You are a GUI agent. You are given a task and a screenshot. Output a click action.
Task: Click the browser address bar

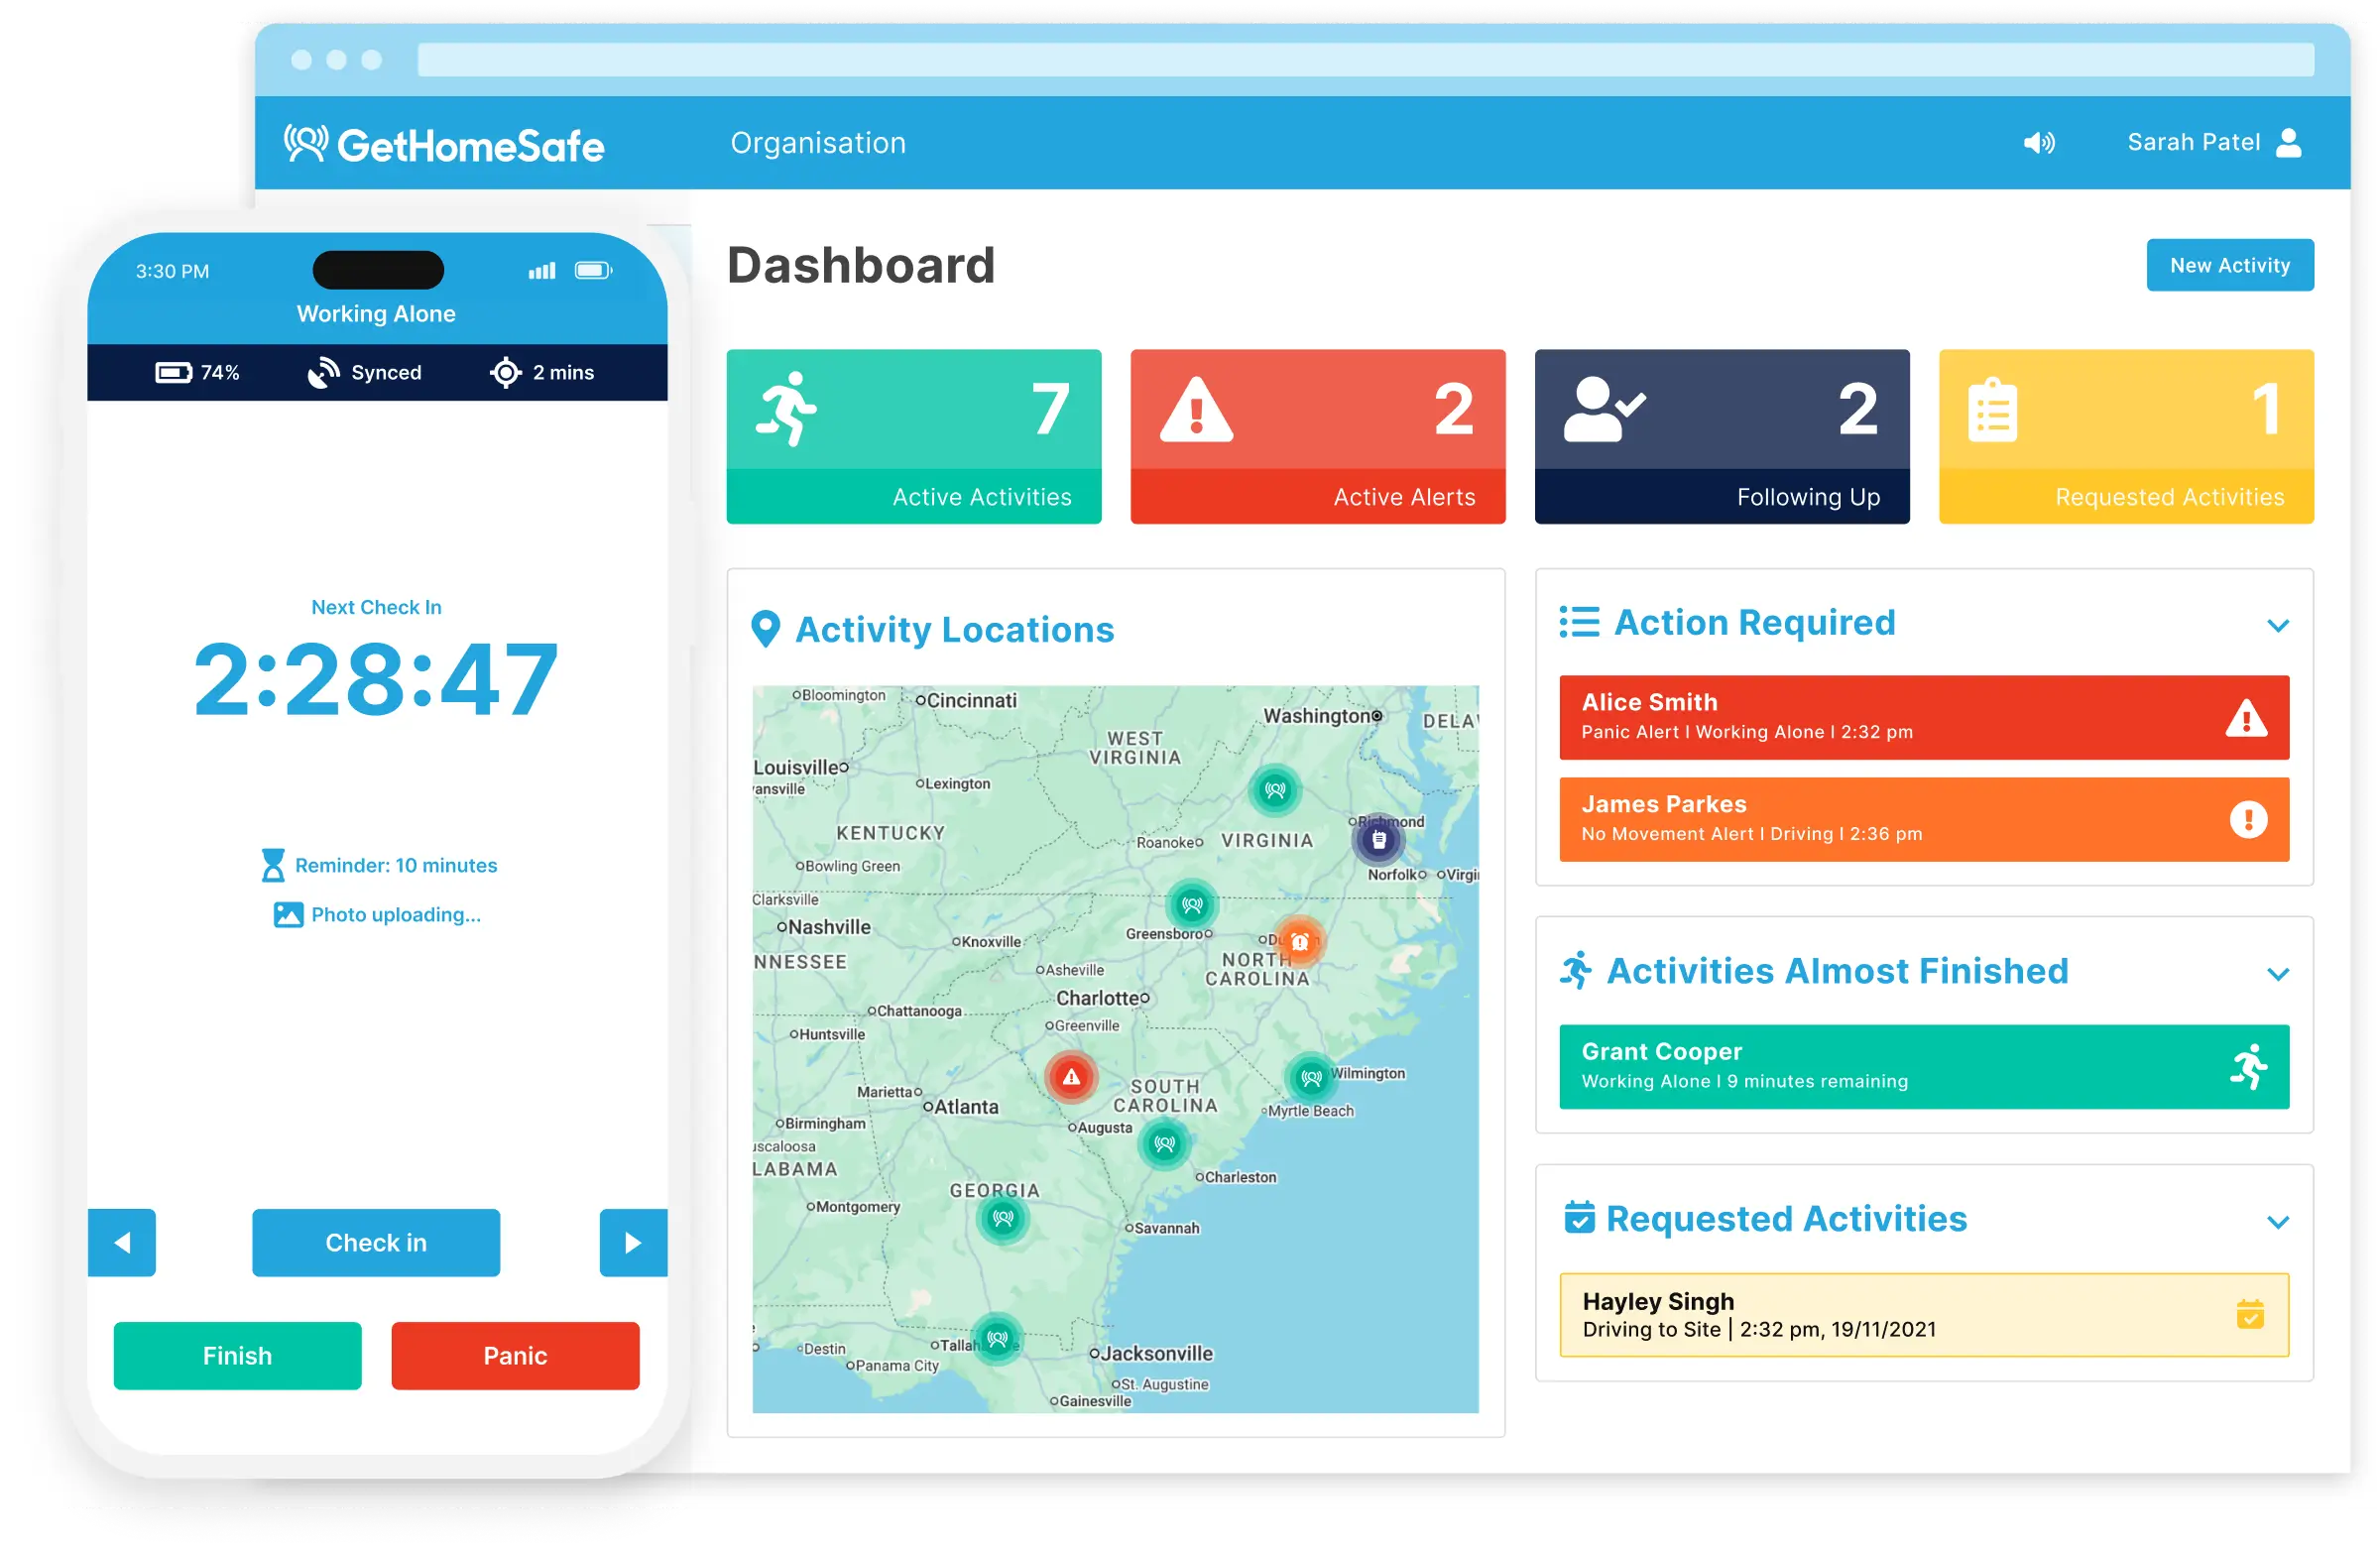1365,60
